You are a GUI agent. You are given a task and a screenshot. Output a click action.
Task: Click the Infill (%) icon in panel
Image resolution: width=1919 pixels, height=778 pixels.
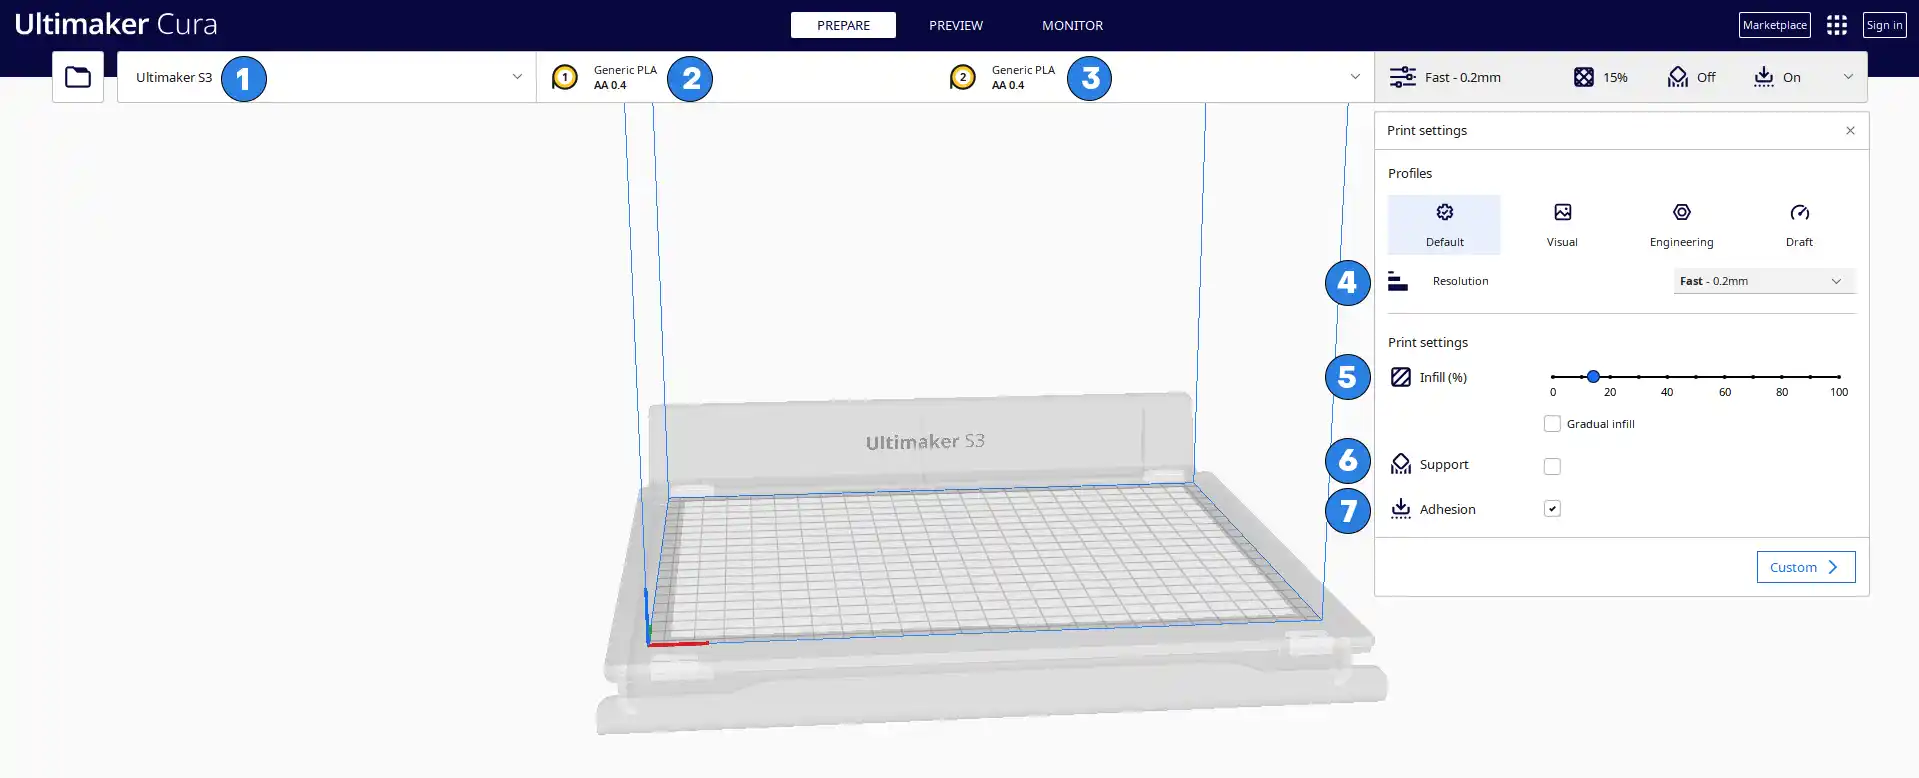pyautogui.click(x=1401, y=377)
